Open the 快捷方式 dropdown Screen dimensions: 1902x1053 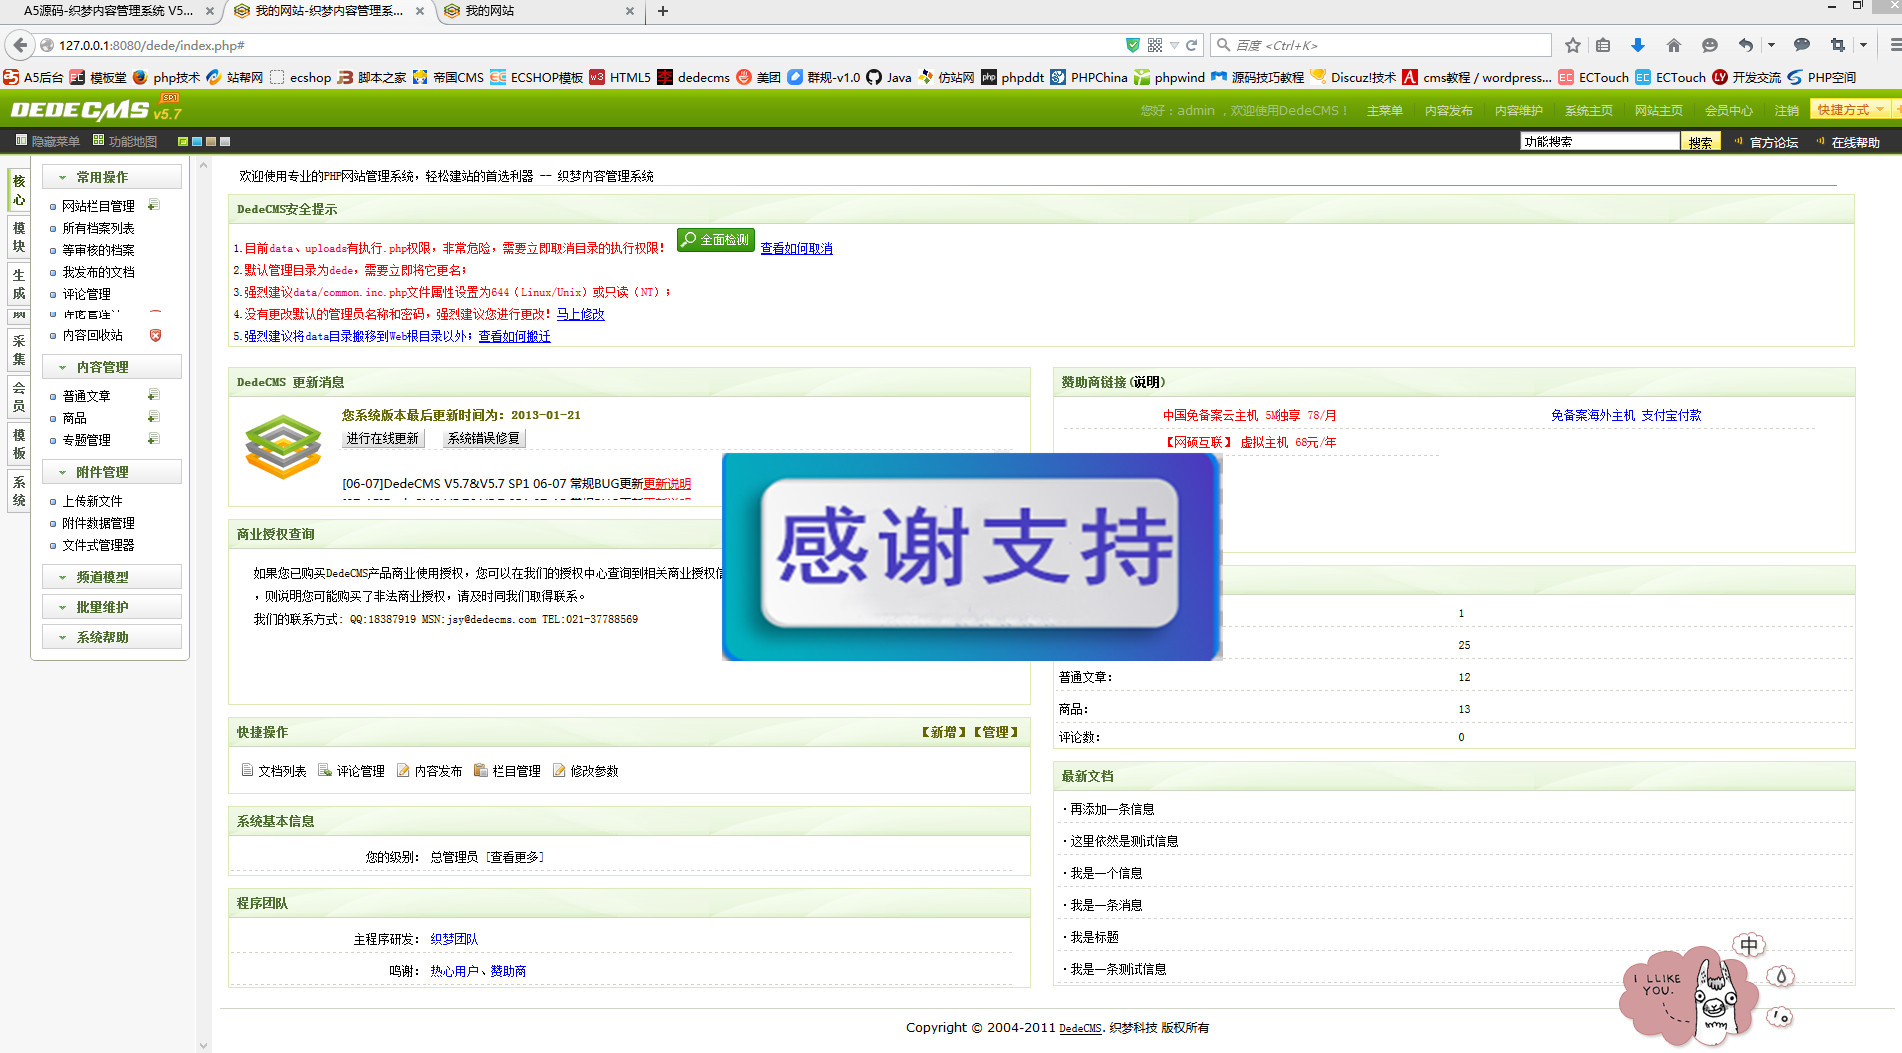1850,110
